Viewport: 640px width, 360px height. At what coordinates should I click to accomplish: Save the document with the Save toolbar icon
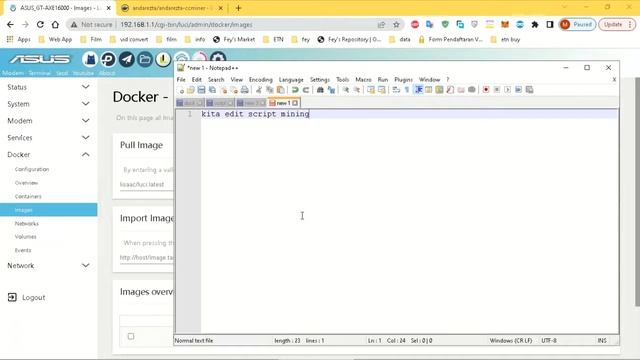(201, 90)
